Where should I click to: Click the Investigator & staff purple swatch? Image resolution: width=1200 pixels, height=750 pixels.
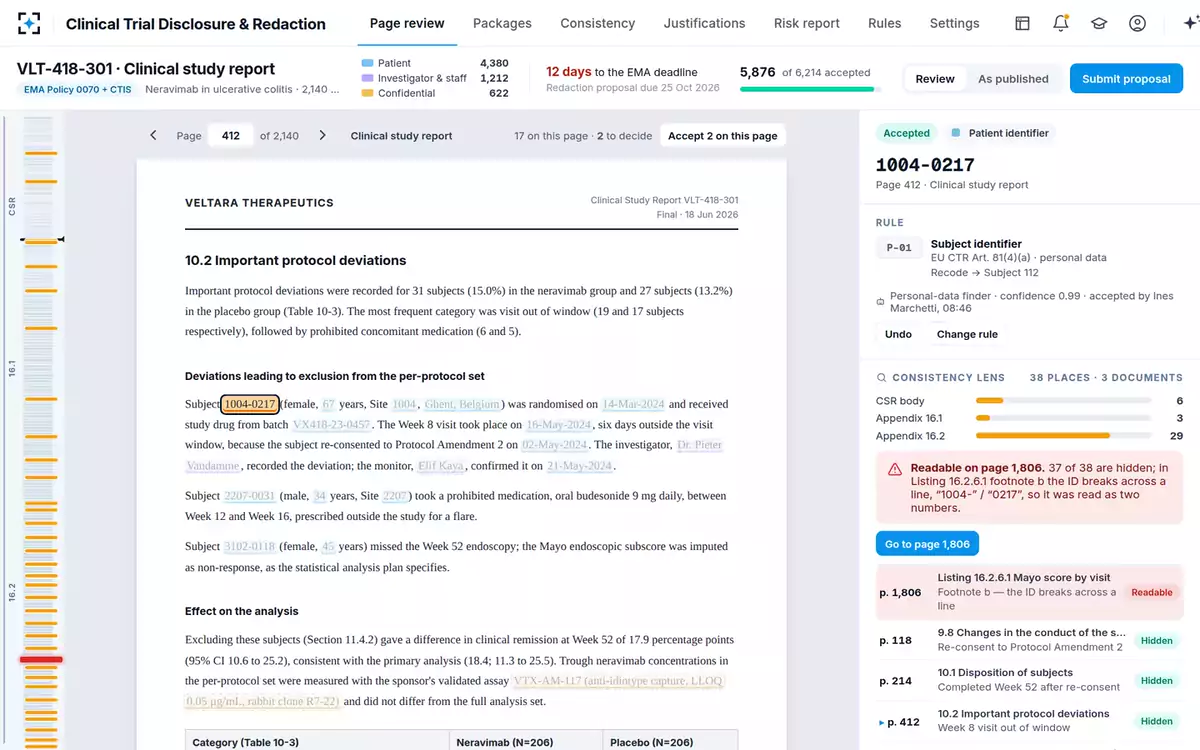[x=367, y=78]
